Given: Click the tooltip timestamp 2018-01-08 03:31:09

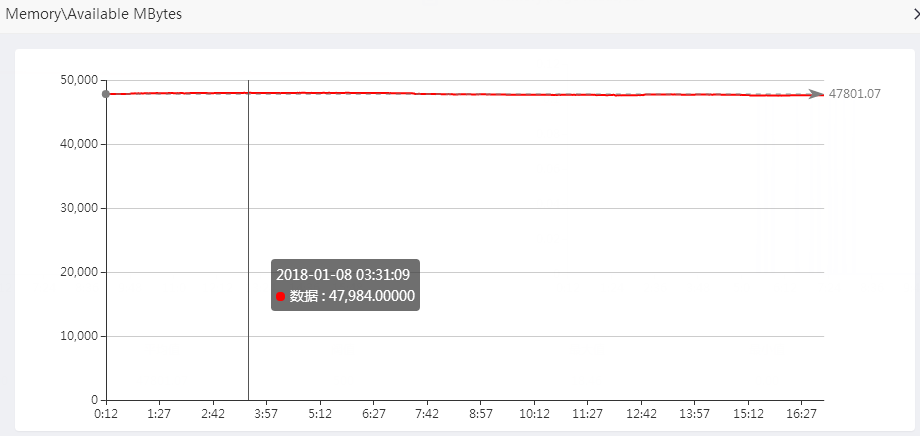Looking at the screenshot, I should click(x=343, y=274).
